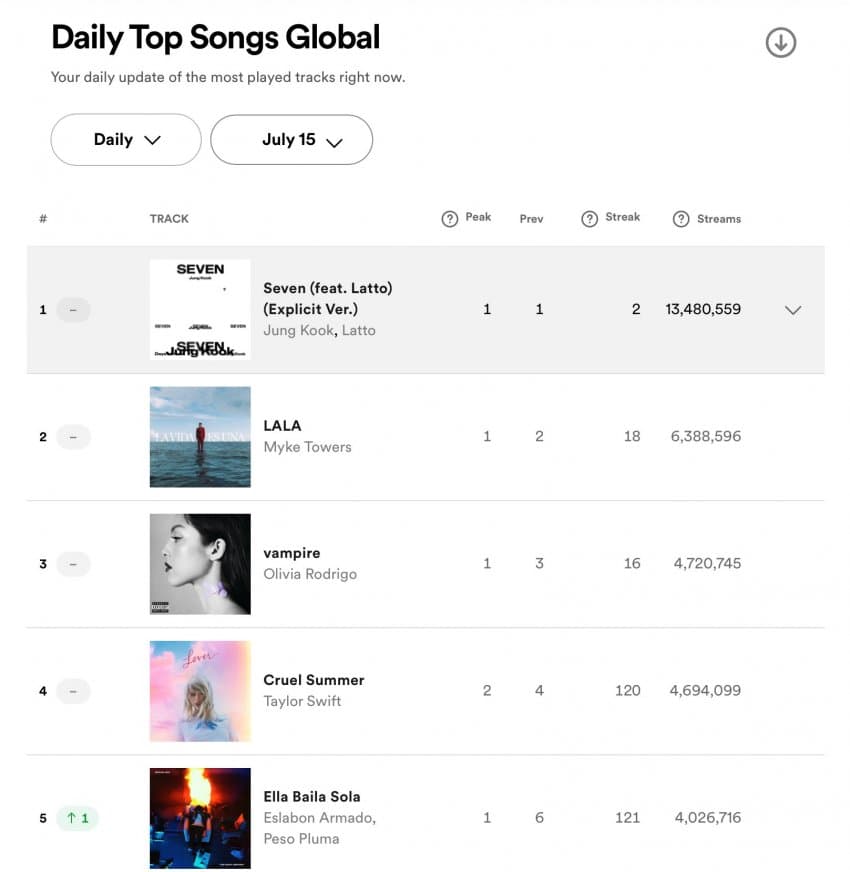Screen dimensions: 850x872
Task: Click the vampire album cover art
Action: pyautogui.click(x=200, y=564)
